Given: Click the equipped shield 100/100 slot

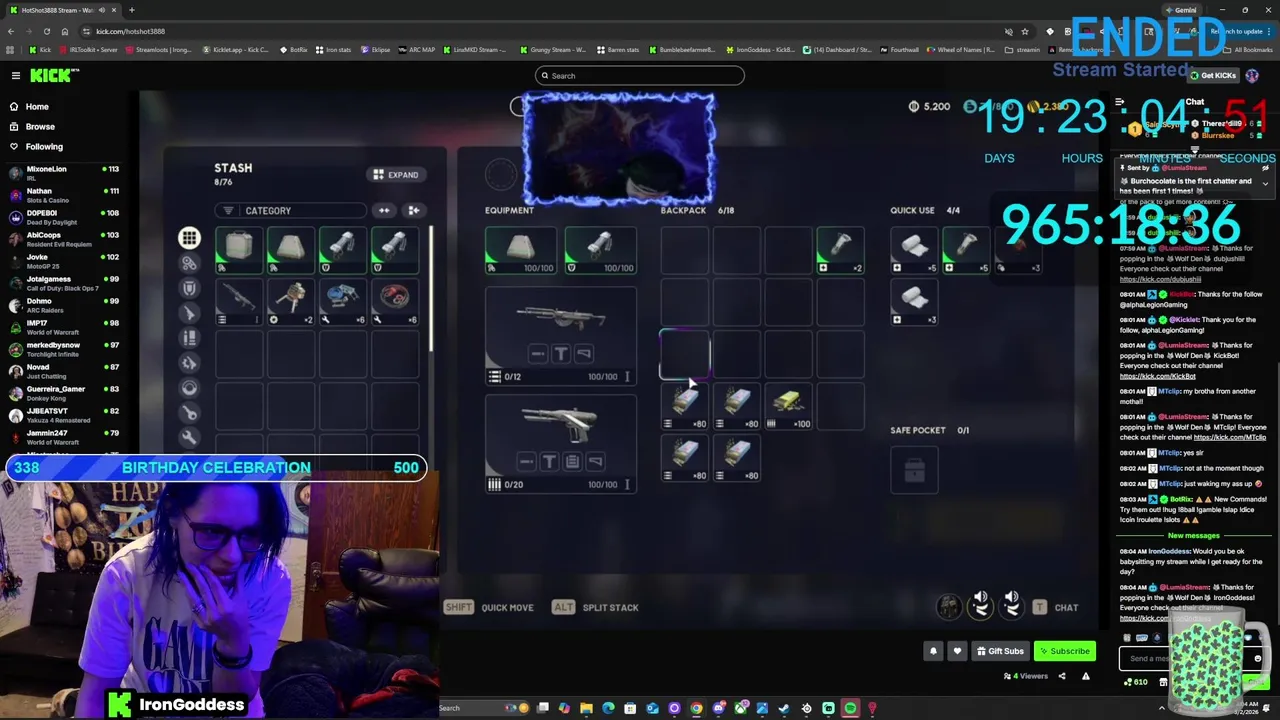Looking at the screenshot, I should point(600,250).
